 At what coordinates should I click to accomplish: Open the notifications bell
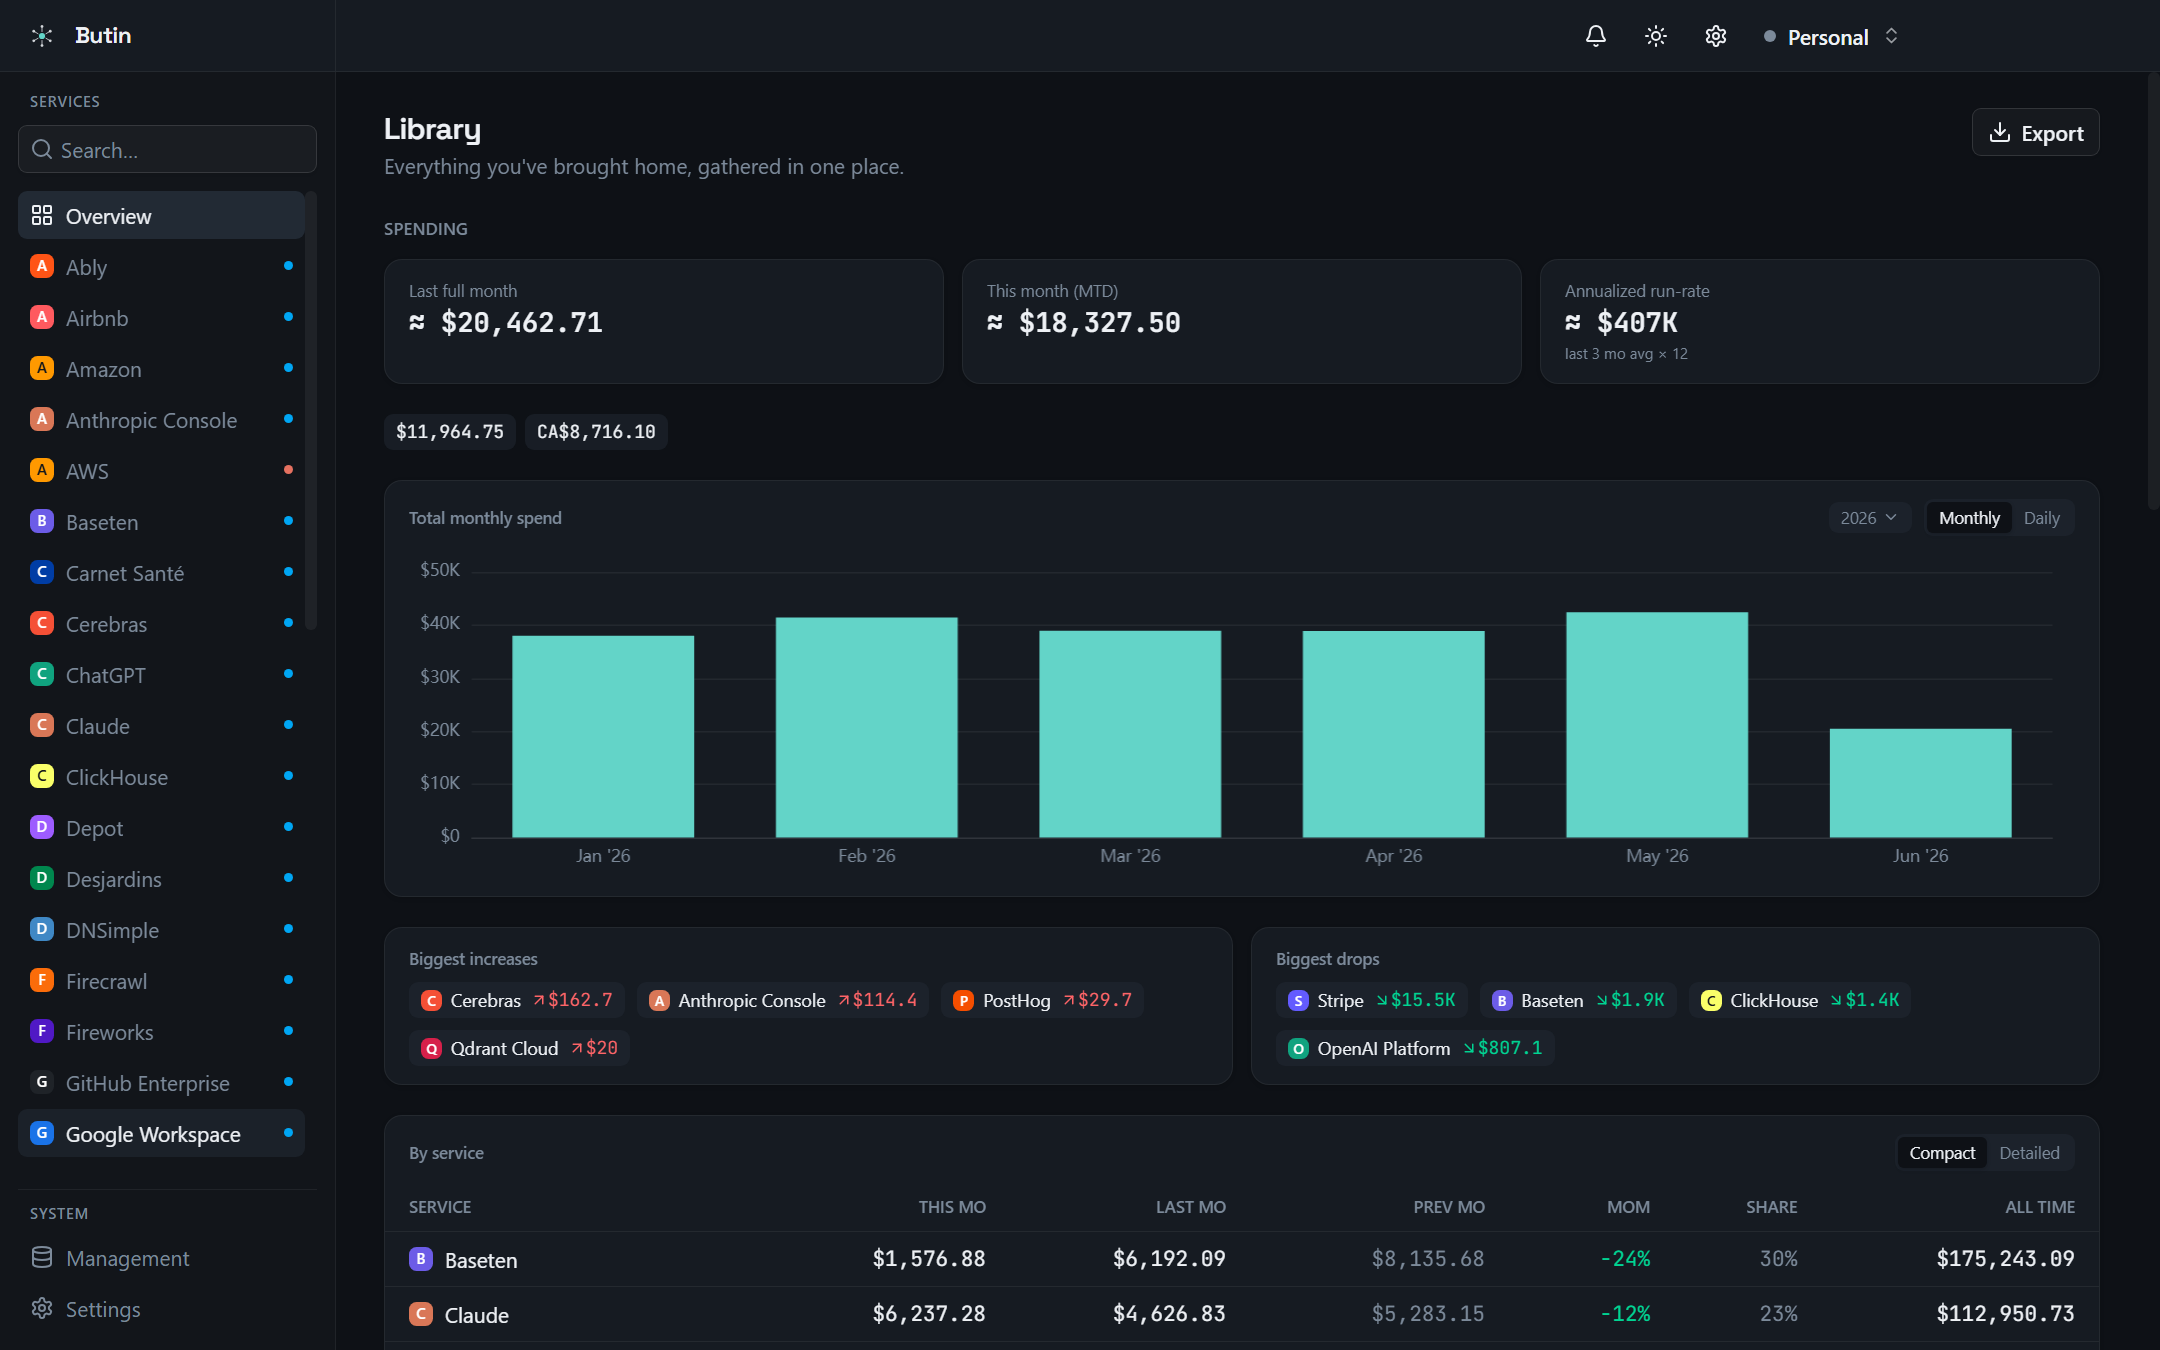1596,36
